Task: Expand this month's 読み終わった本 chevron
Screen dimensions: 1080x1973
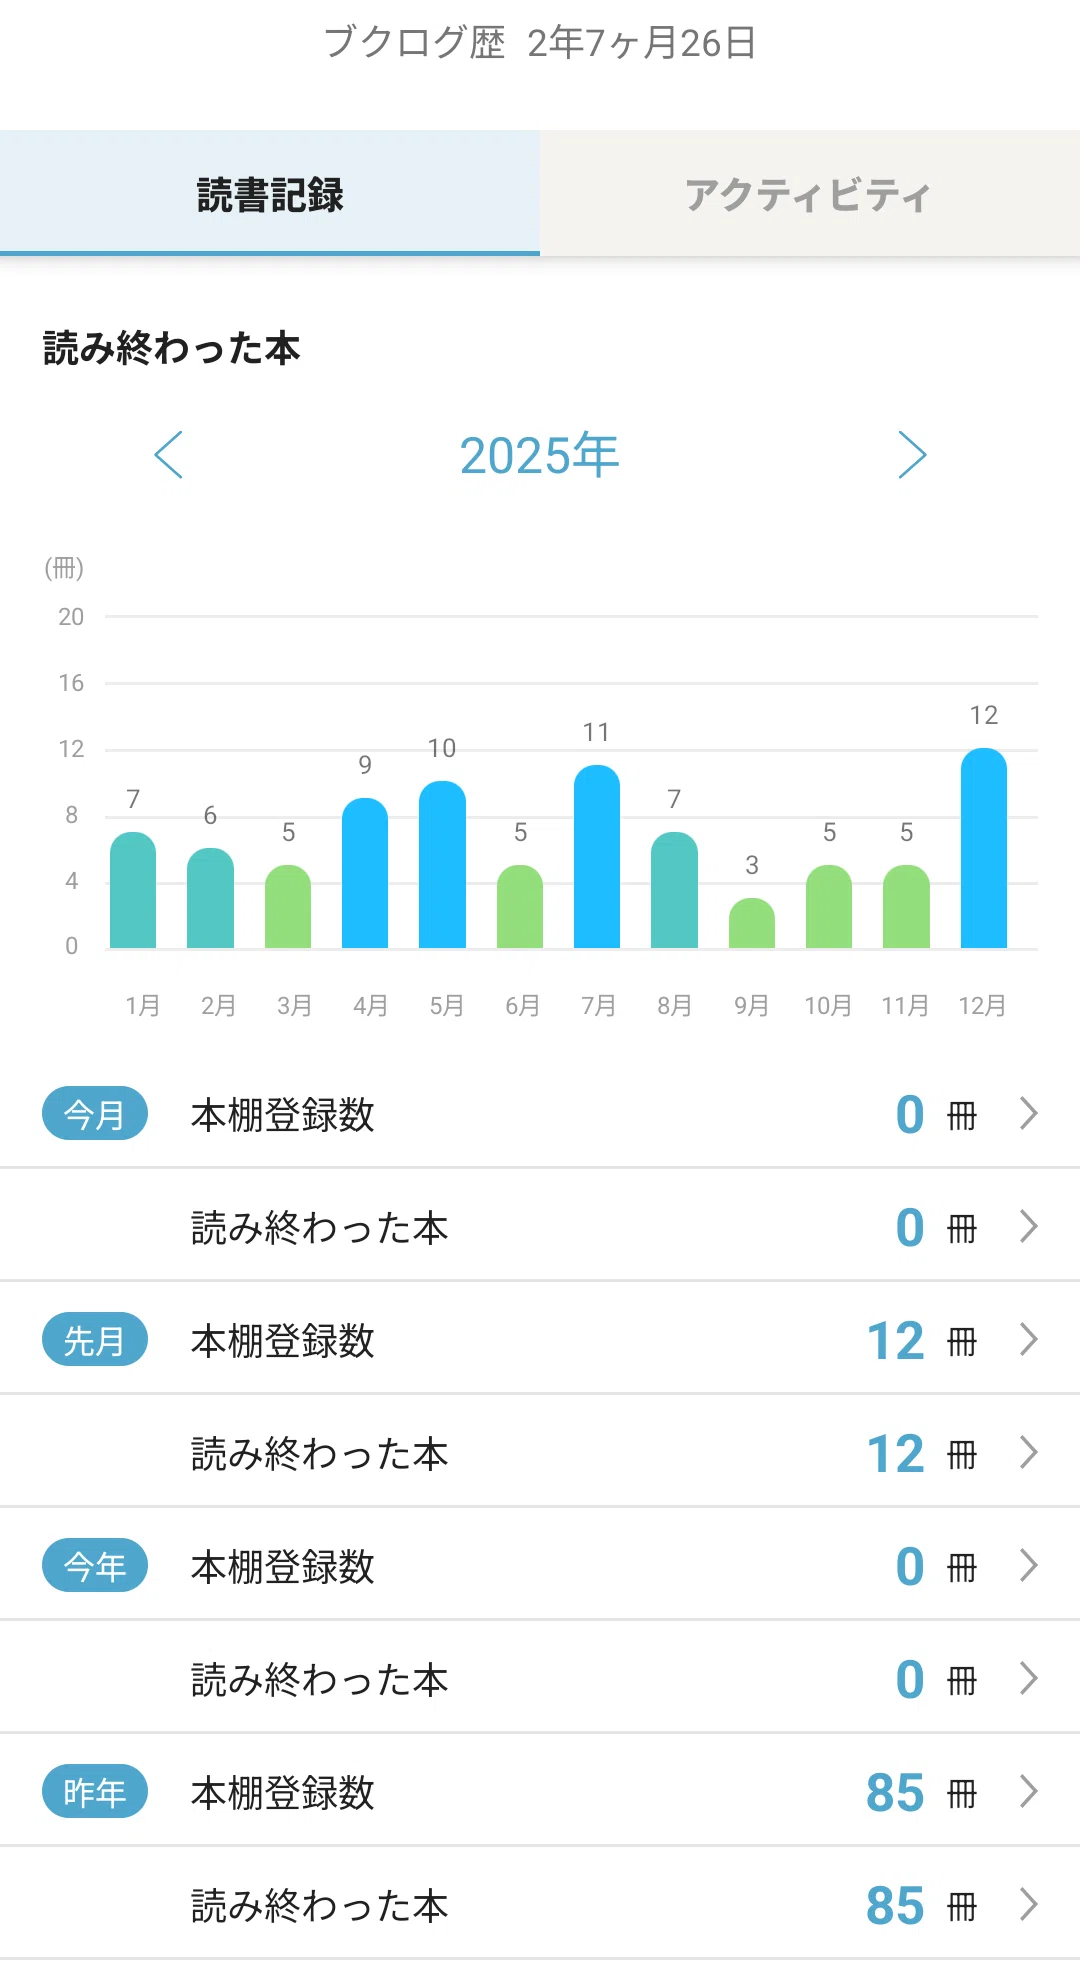Action: pos(1029,1226)
